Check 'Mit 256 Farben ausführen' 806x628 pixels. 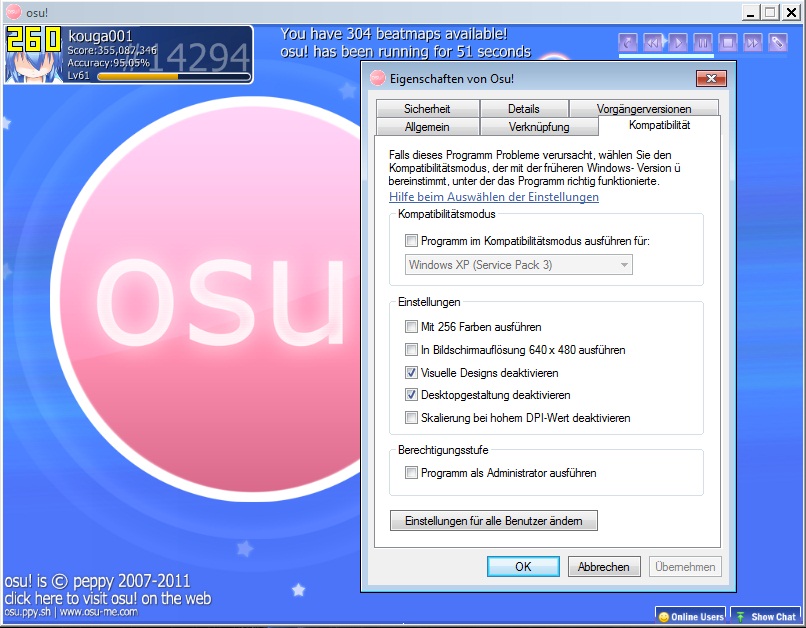pyautogui.click(x=411, y=326)
